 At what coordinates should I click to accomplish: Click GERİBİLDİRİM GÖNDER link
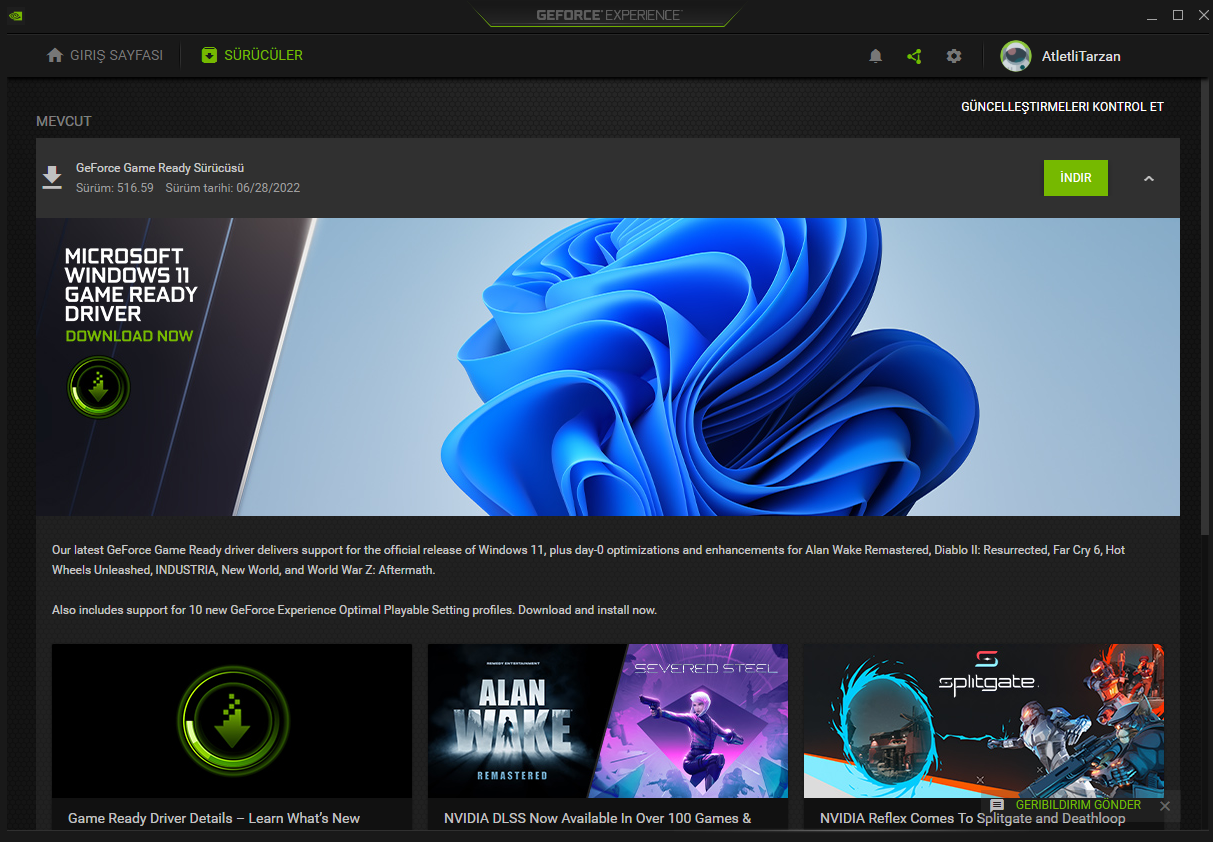1078,805
